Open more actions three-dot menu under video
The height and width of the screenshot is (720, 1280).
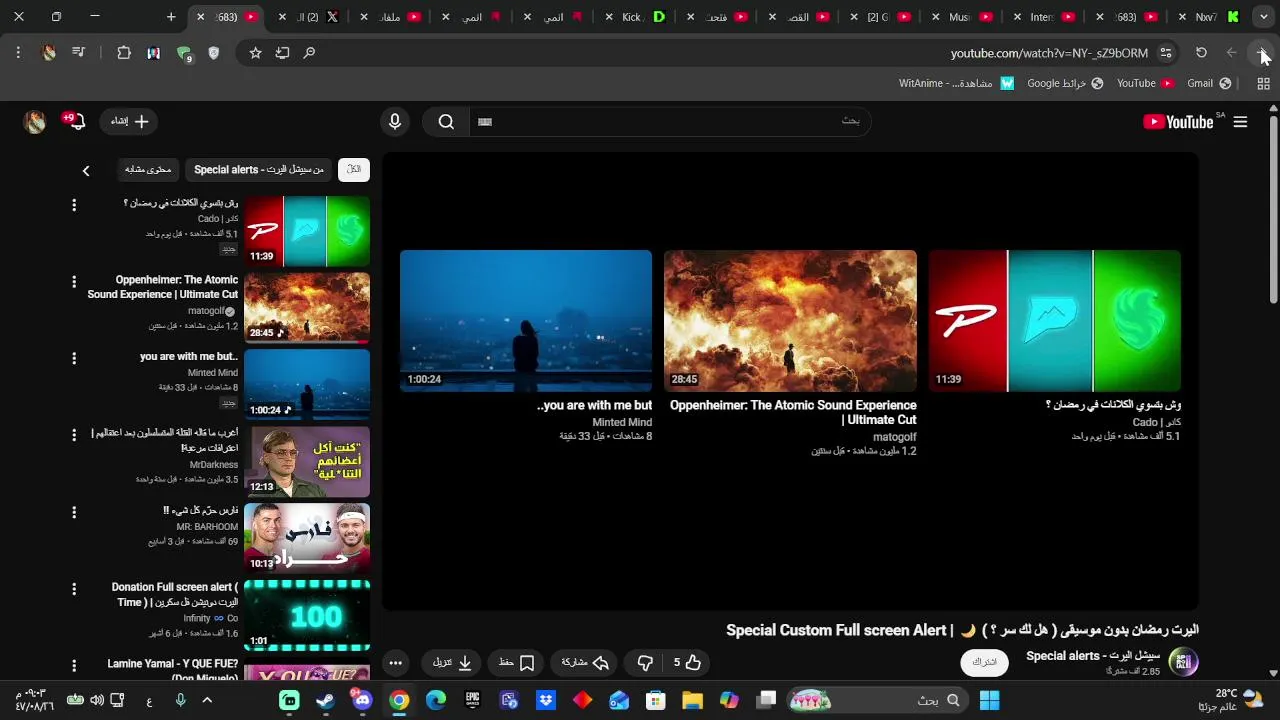coord(396,662)
